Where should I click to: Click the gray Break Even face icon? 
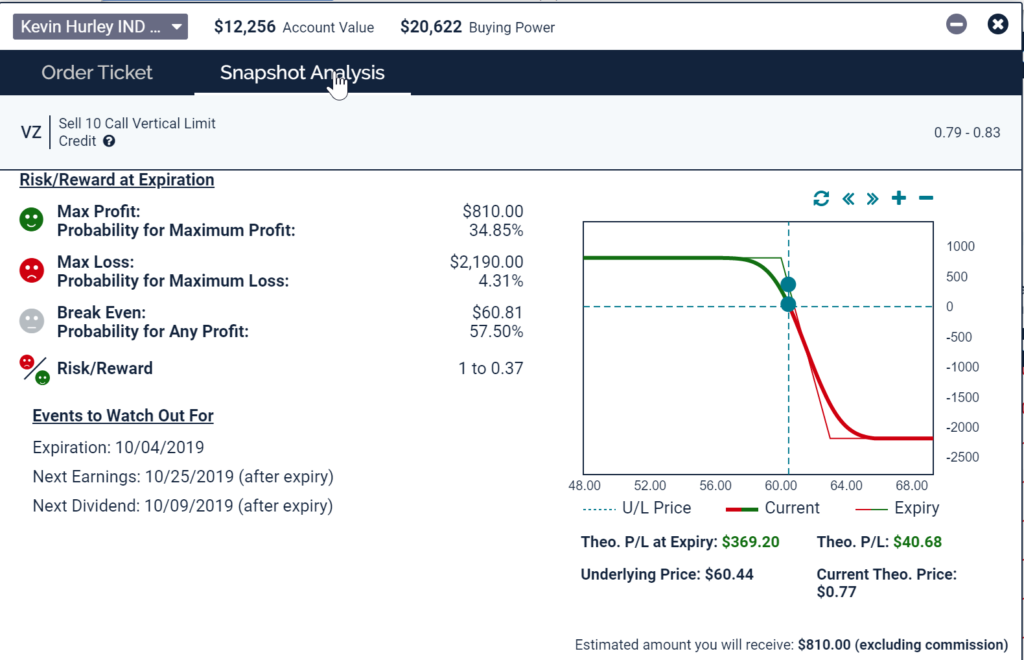pyautogui.click(x=32, y=321)
